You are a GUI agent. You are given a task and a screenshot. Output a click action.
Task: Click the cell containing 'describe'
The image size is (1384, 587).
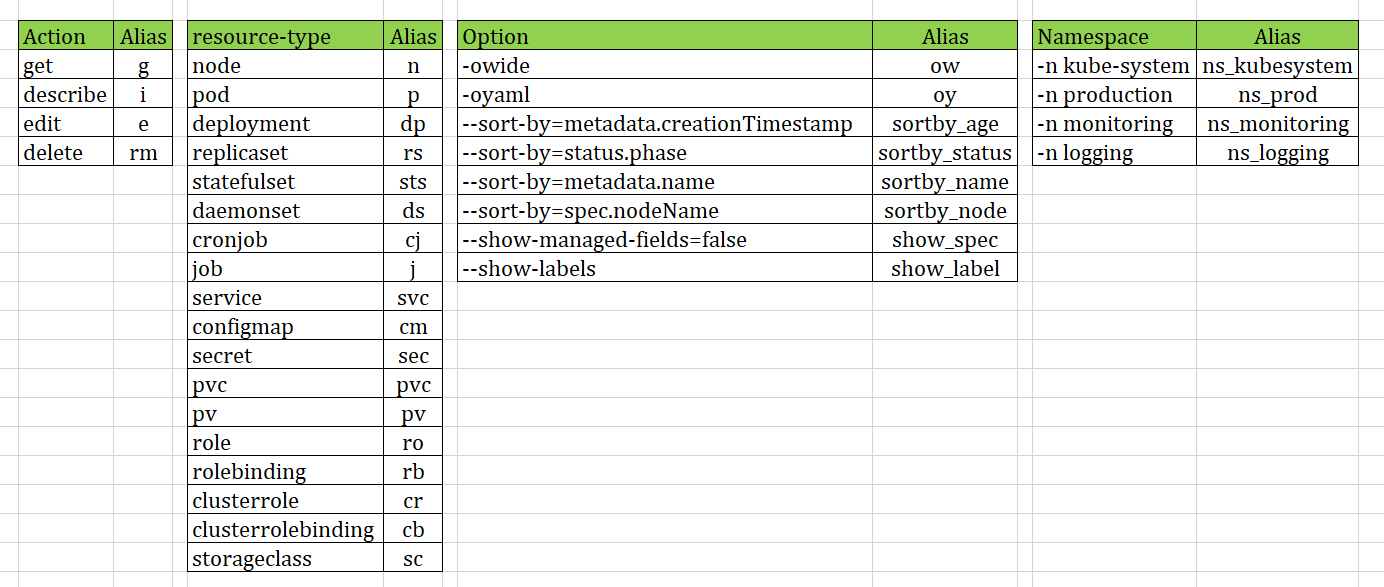(66, 95)
